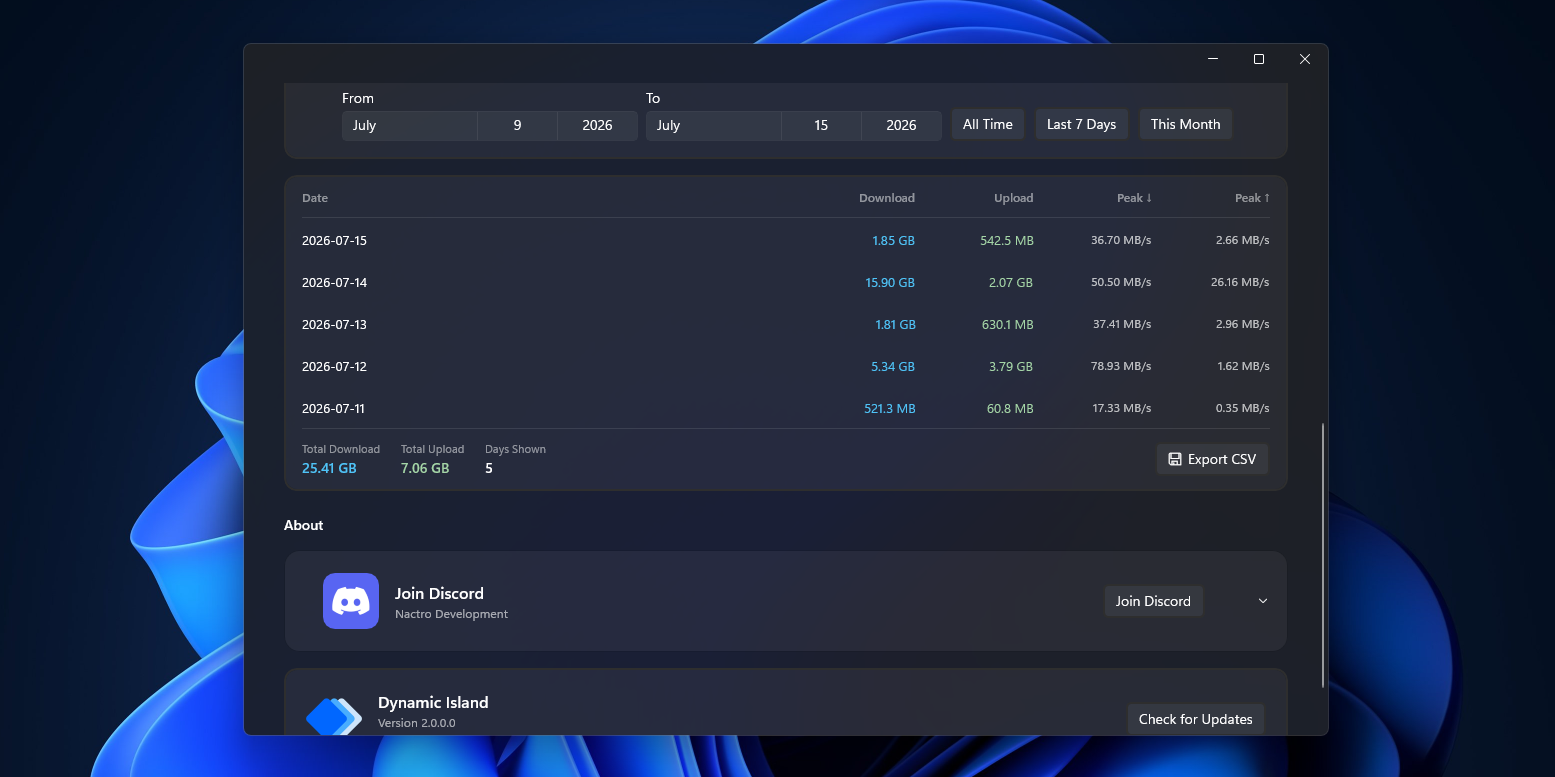Click Check for Updates button
Screen dimensions: 1555x777
click(1195, 719)
